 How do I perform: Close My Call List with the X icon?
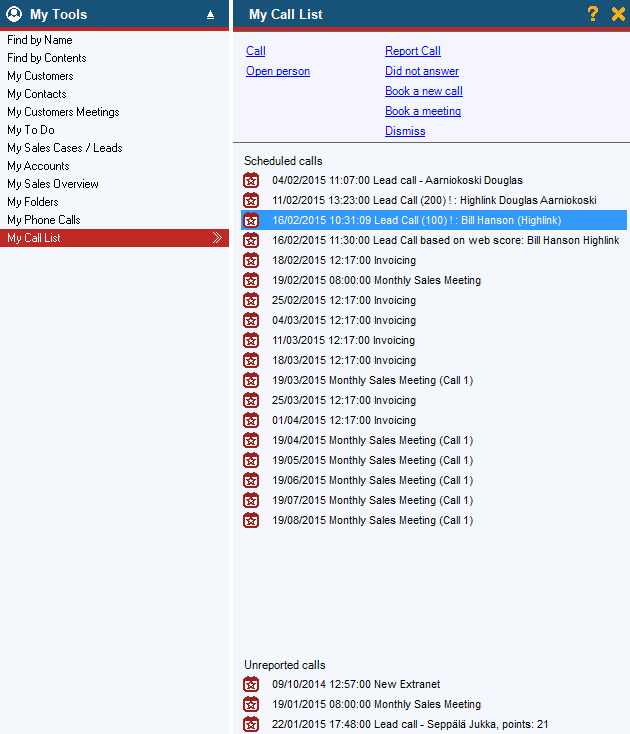pos(618,14)
